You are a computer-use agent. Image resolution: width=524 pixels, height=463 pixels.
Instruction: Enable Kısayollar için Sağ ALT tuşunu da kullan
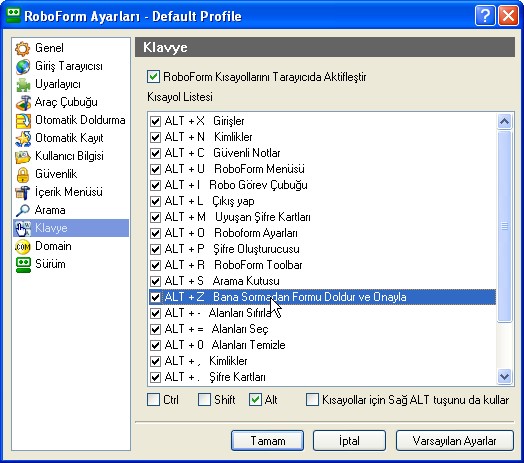coord(312,399)
